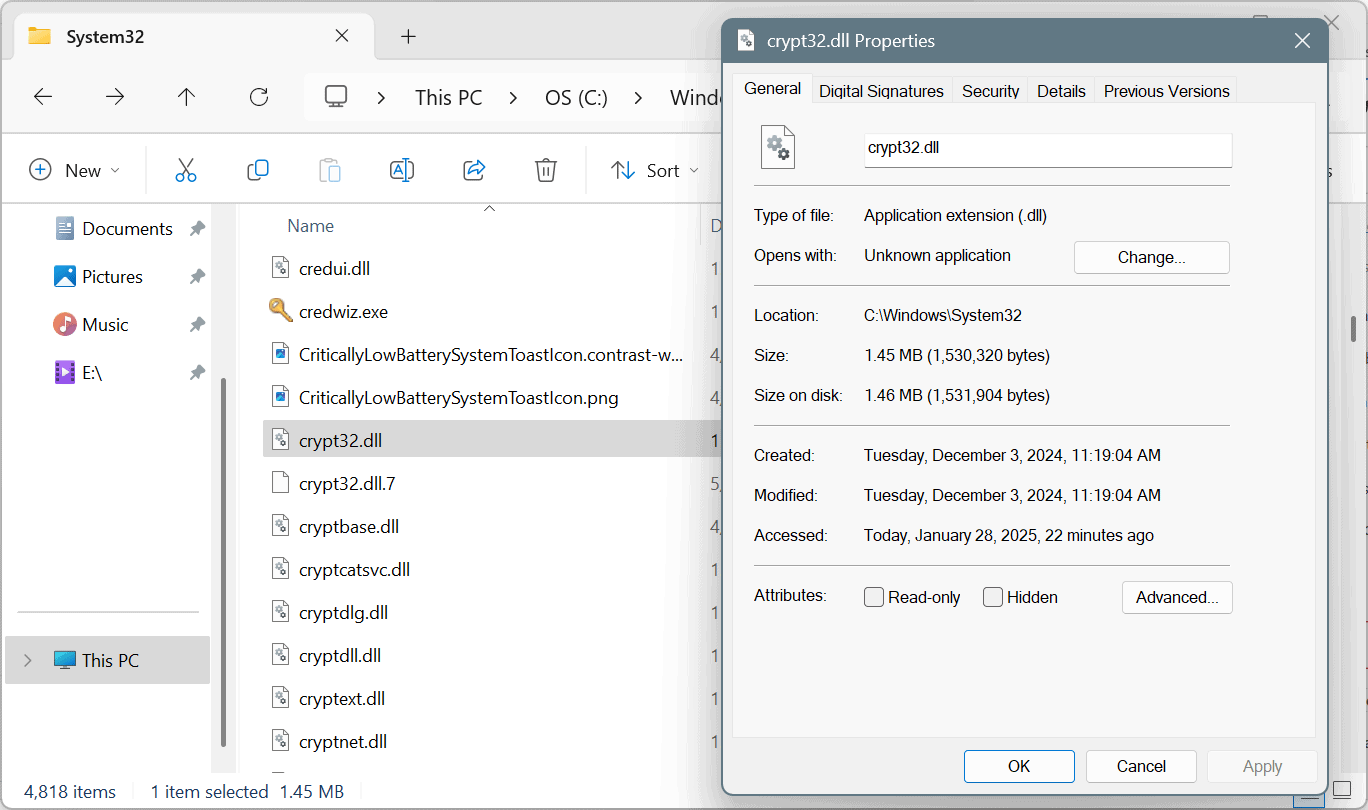The image size is (1368, 810).
Task: Click Cancel in Properties dialog
Action: pyautogui.click(x=1141, y=766)
